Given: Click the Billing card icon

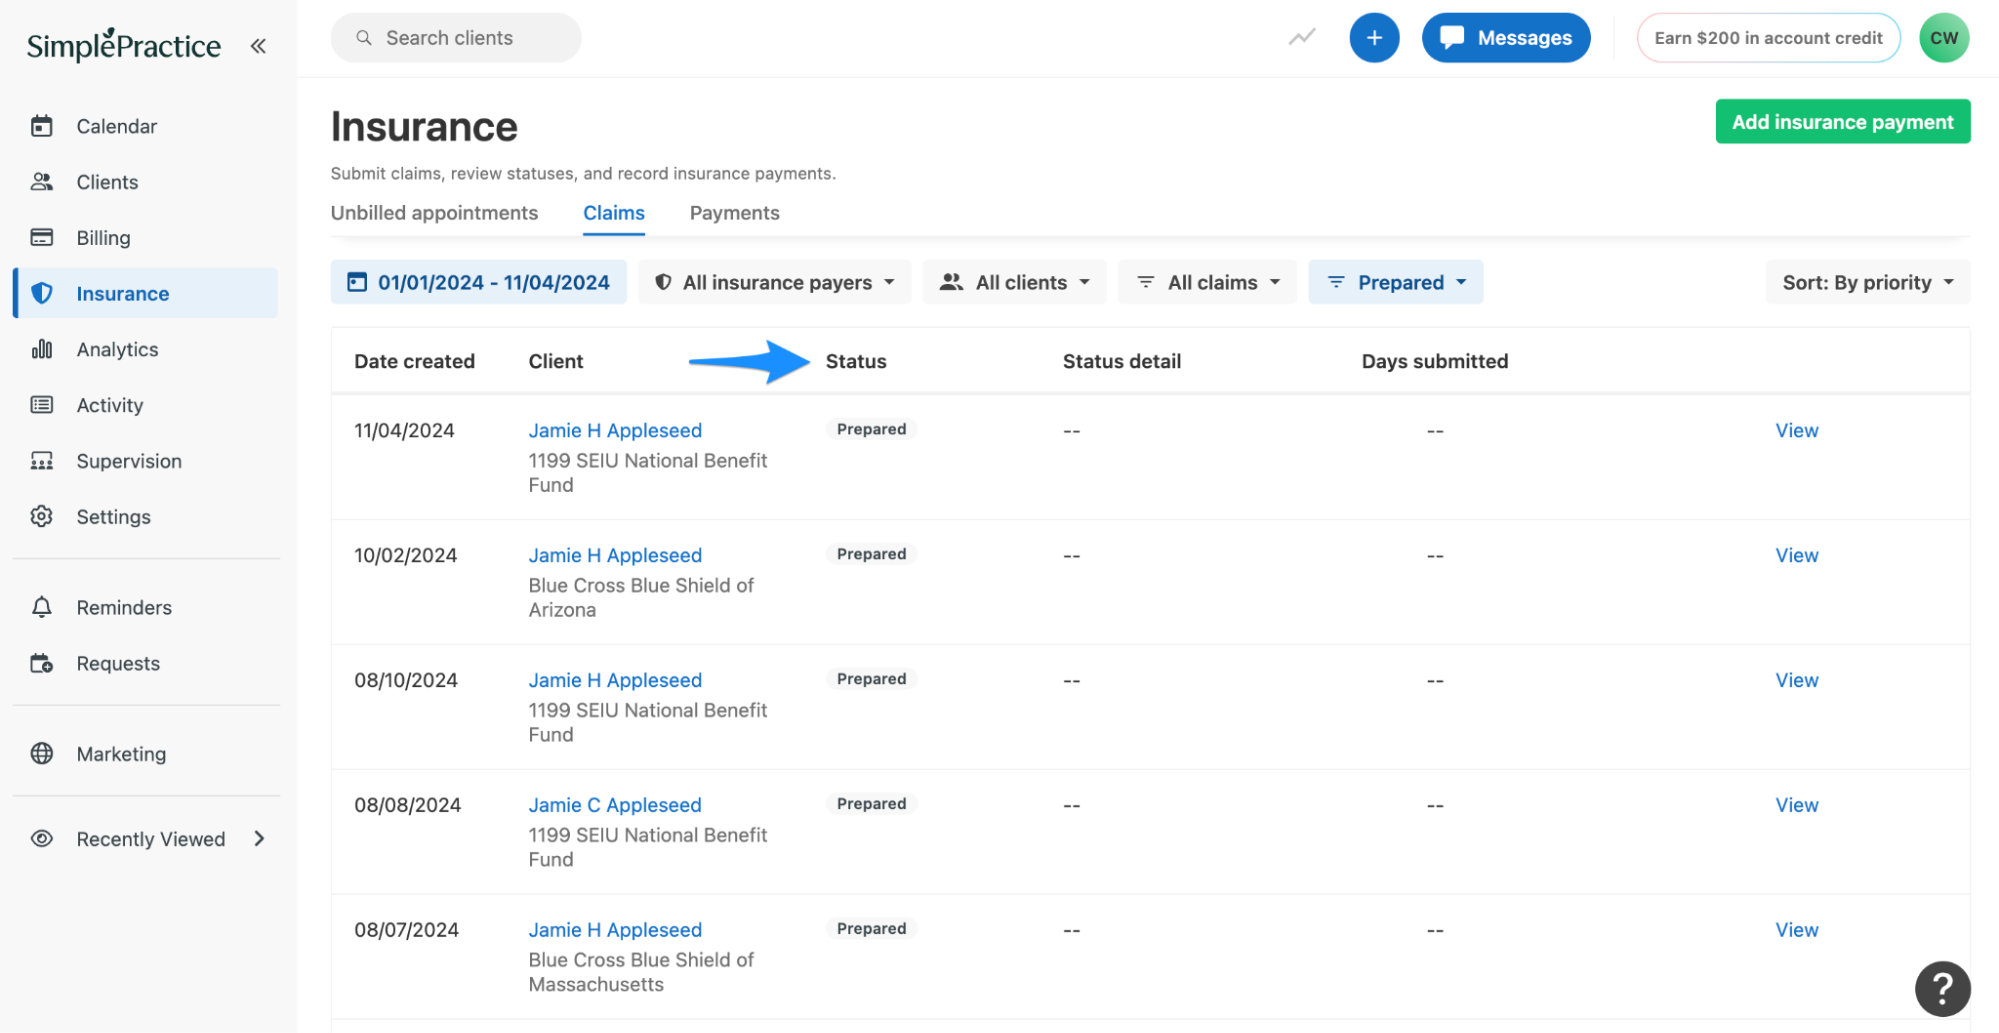Looking at the screenshot, I should pyautogui.click(x=41, y=238).
